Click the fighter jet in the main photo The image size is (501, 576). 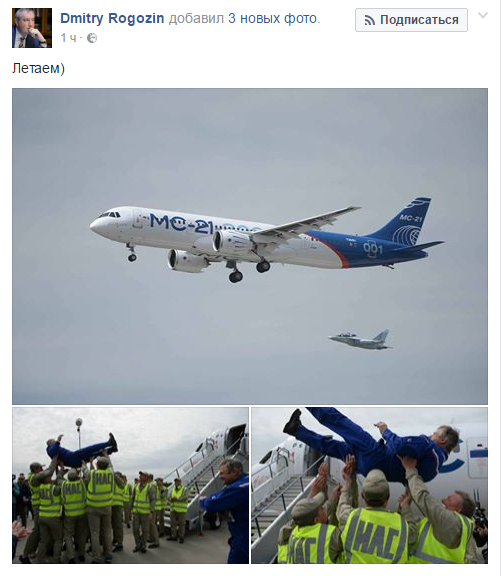click(360, 340)
